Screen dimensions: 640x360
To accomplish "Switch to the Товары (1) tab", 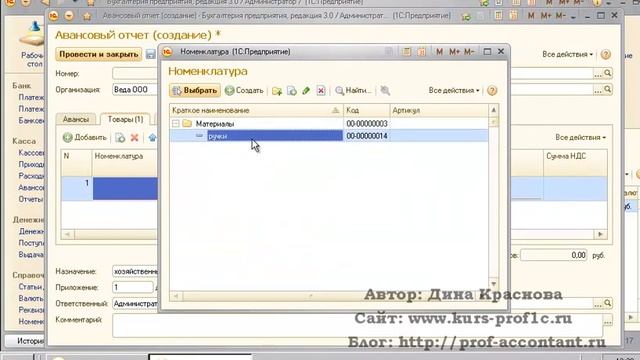I will click(x=125, y=119).
